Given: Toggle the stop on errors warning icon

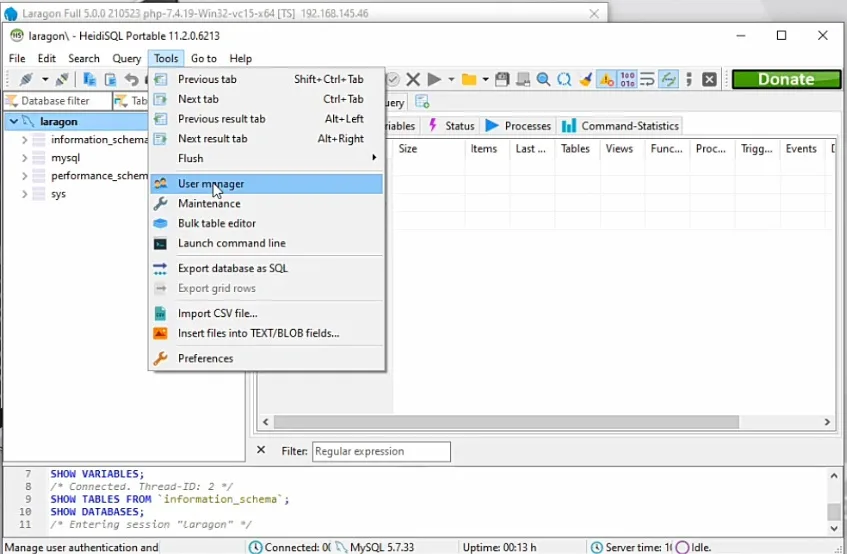Looking at the screenshot, I should 607,79.
